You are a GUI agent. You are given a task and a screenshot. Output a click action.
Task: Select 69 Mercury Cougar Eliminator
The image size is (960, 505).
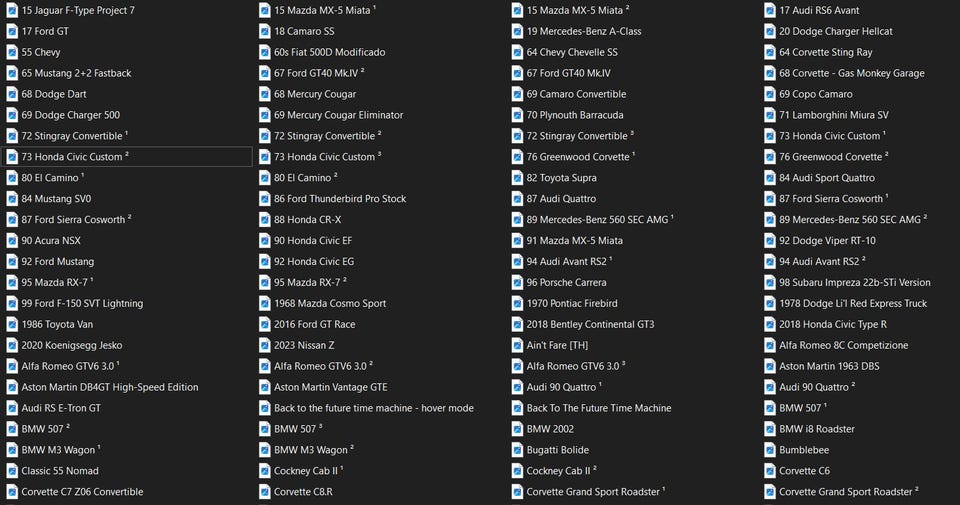point(339,115)
